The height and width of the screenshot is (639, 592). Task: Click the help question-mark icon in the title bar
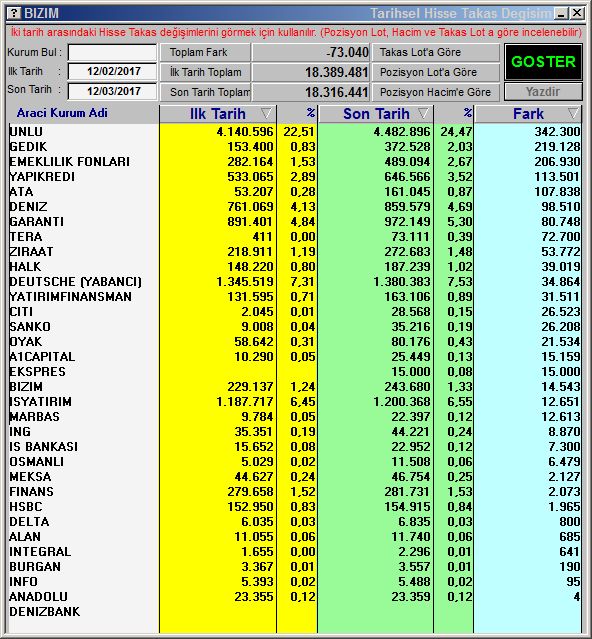(14, 13)
